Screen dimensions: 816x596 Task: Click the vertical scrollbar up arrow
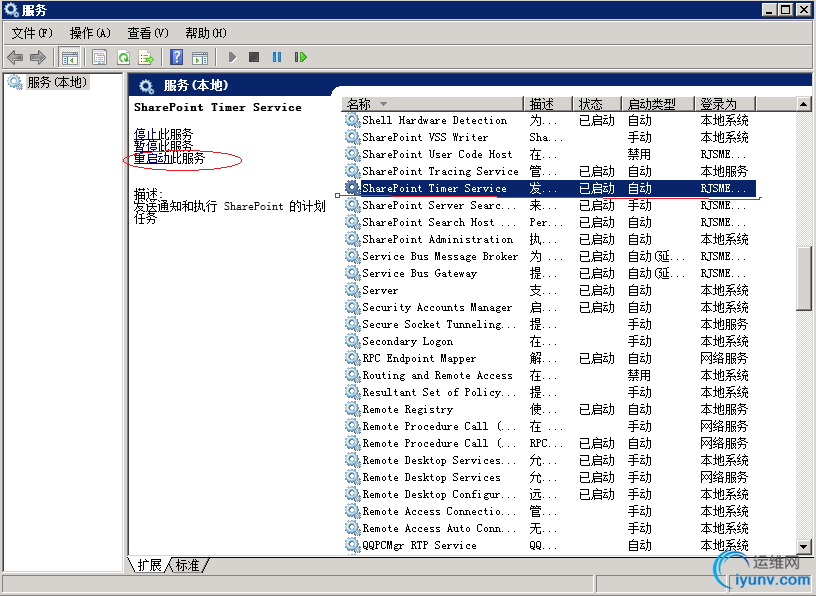point(803,104)
